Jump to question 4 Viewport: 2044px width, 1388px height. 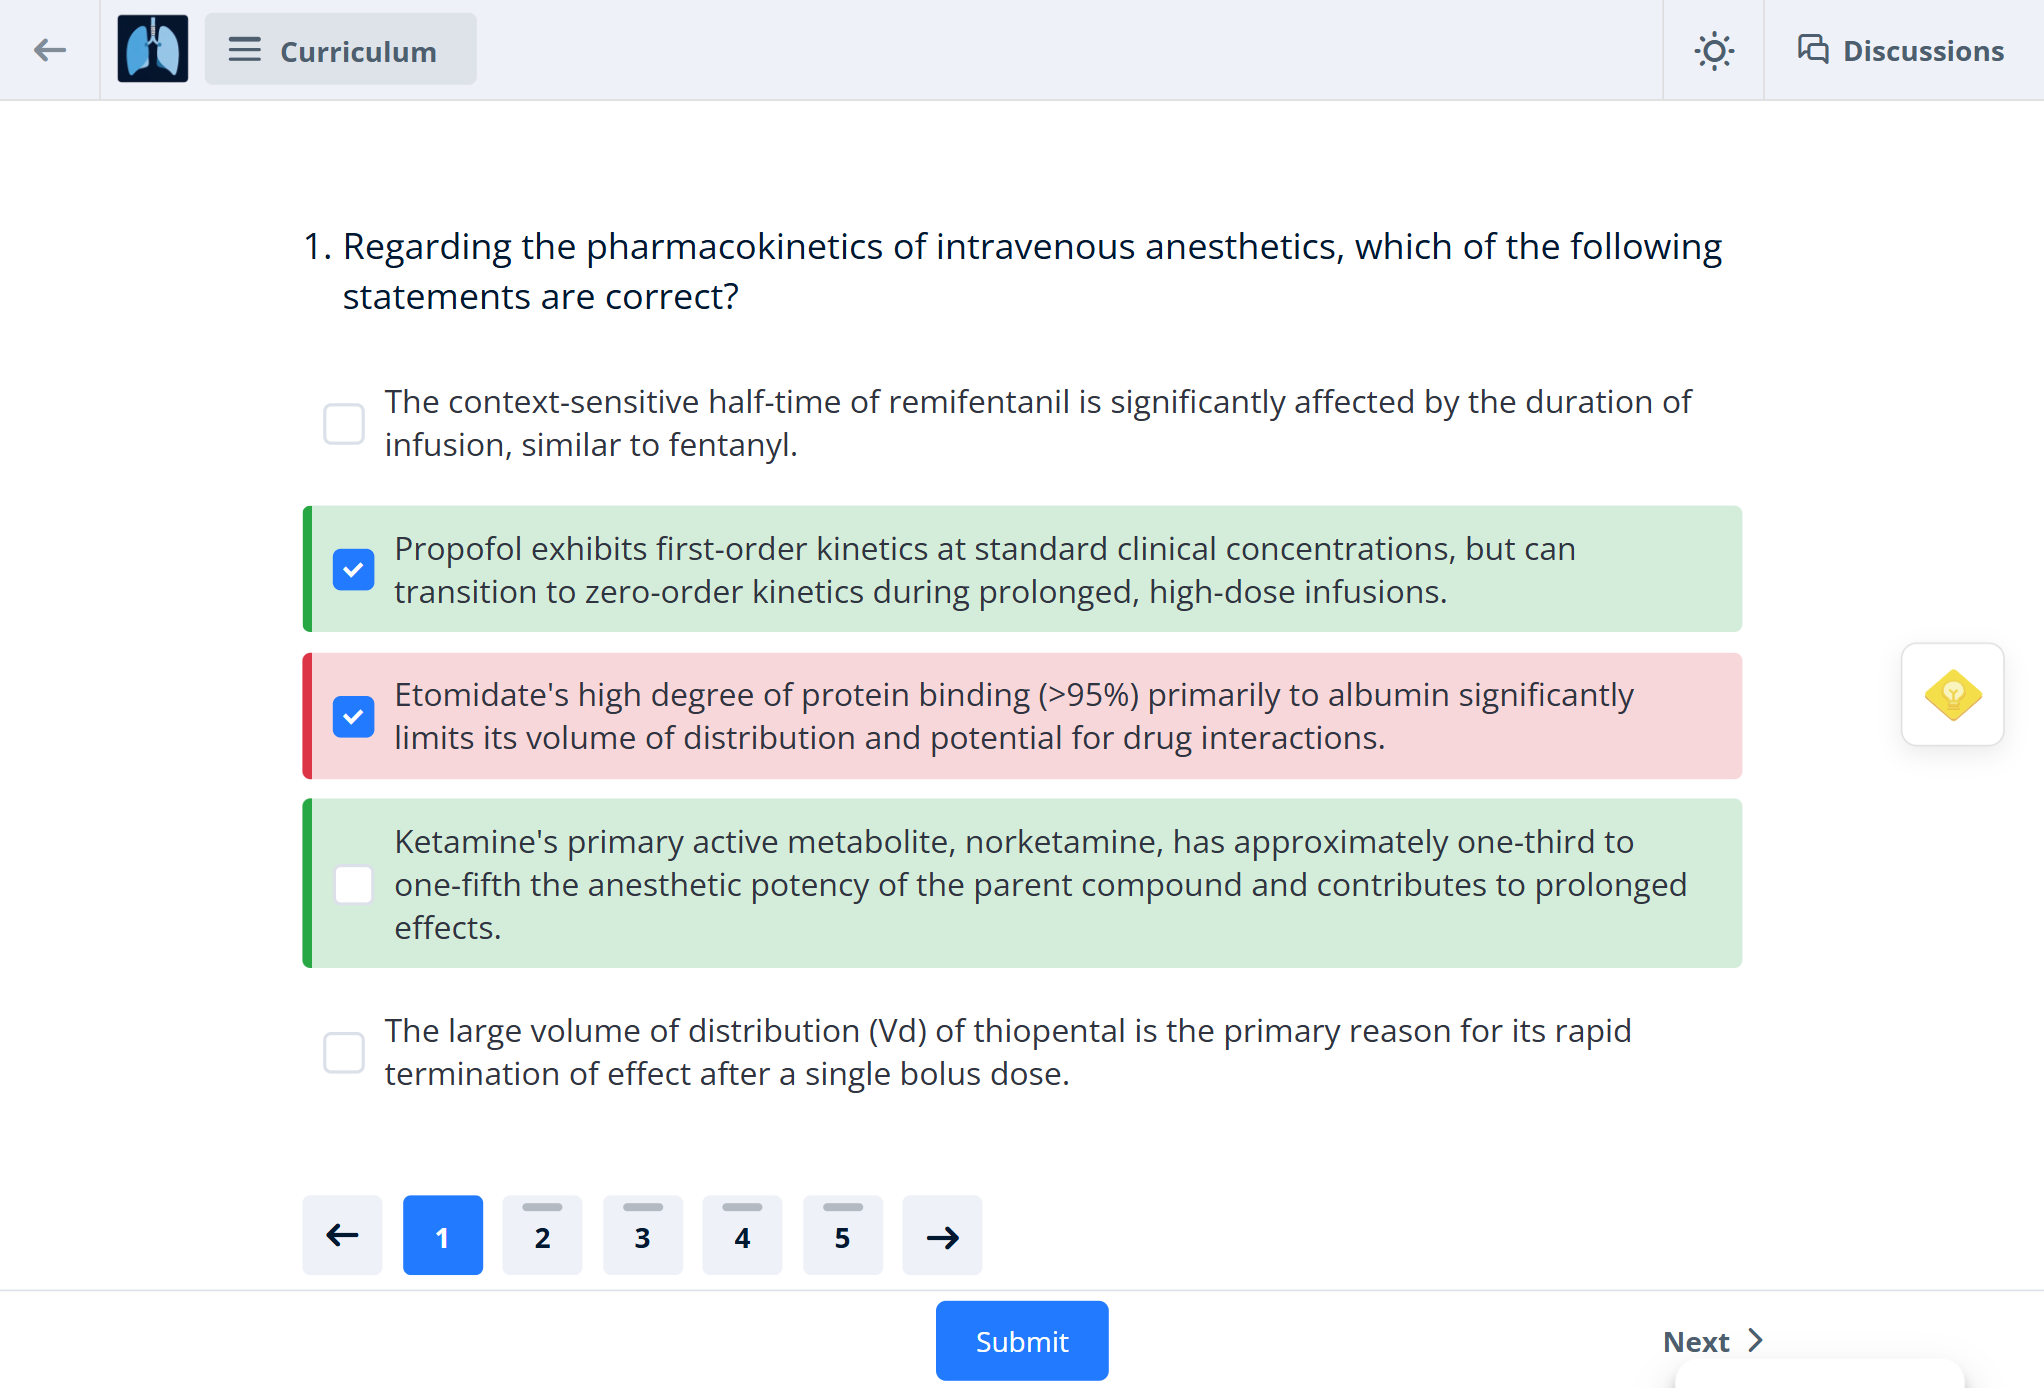click(x=742, y=1236)
